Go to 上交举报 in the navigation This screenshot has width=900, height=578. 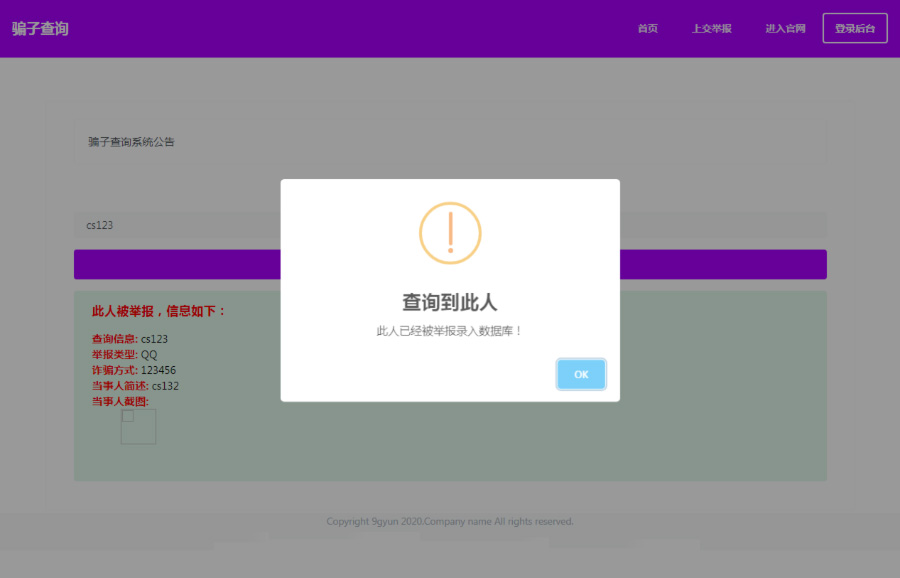tap(711, 29)
